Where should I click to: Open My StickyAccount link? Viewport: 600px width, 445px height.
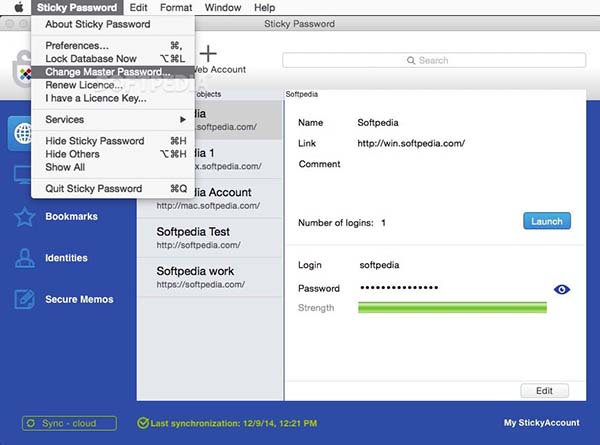tap(541, 423)
